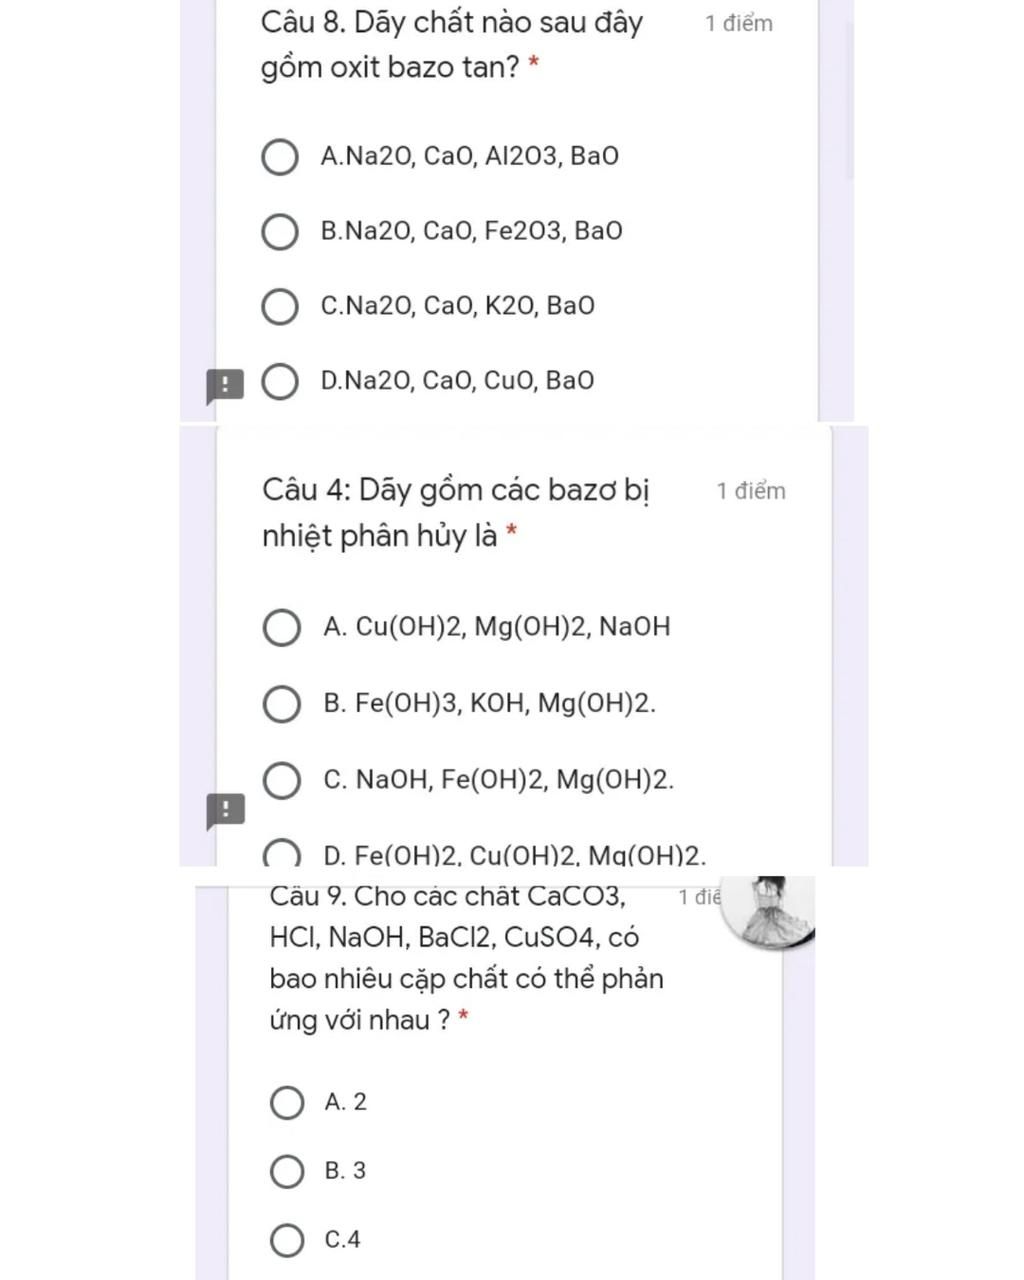
Task: Open the circular profile avatar thumbnail
Action: pos(769,910)
